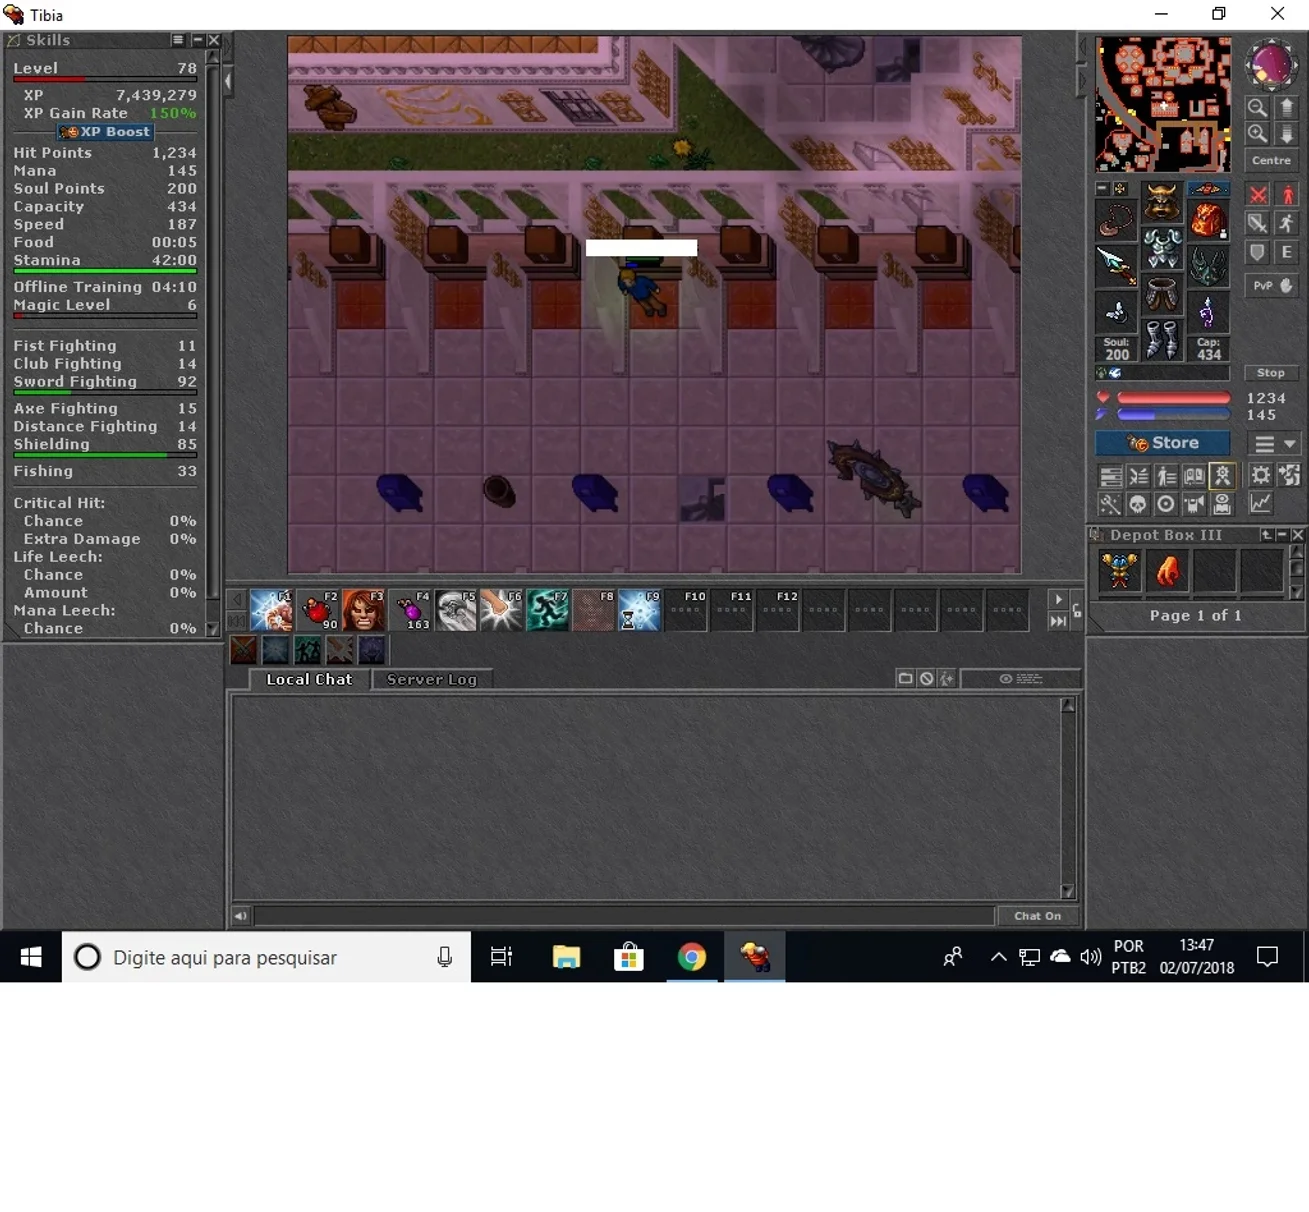Click the amulet necklace slot
The image size is (1309, 1212).
click(1116, 219)
